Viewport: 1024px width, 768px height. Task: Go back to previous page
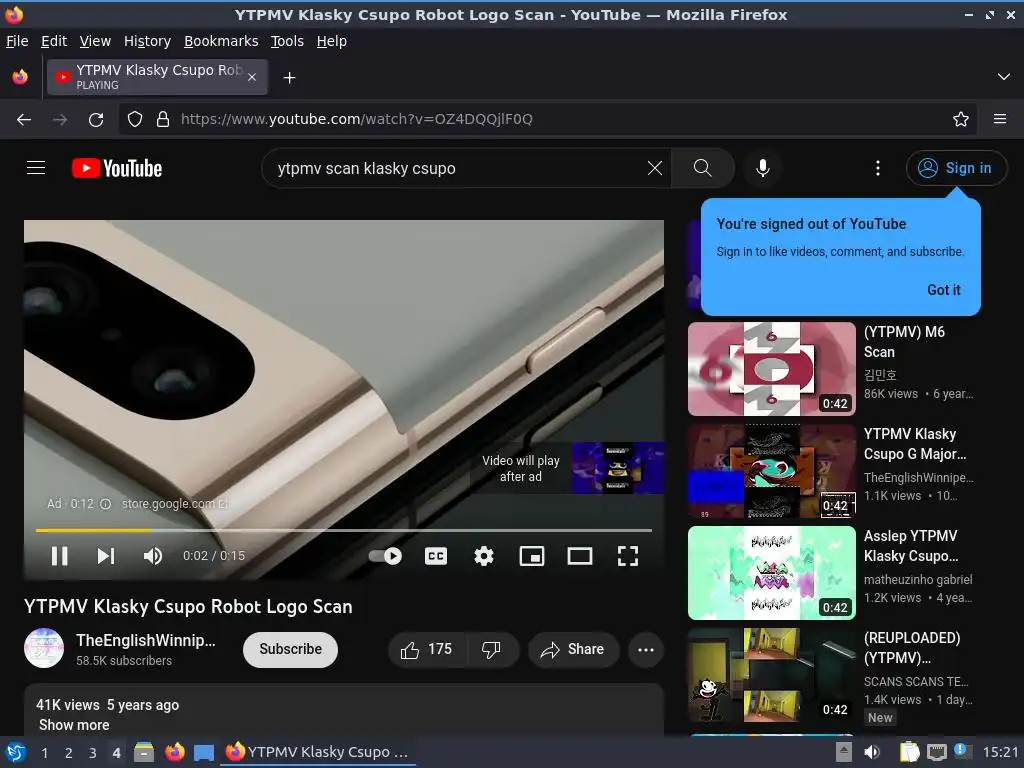tap(24, 120)
